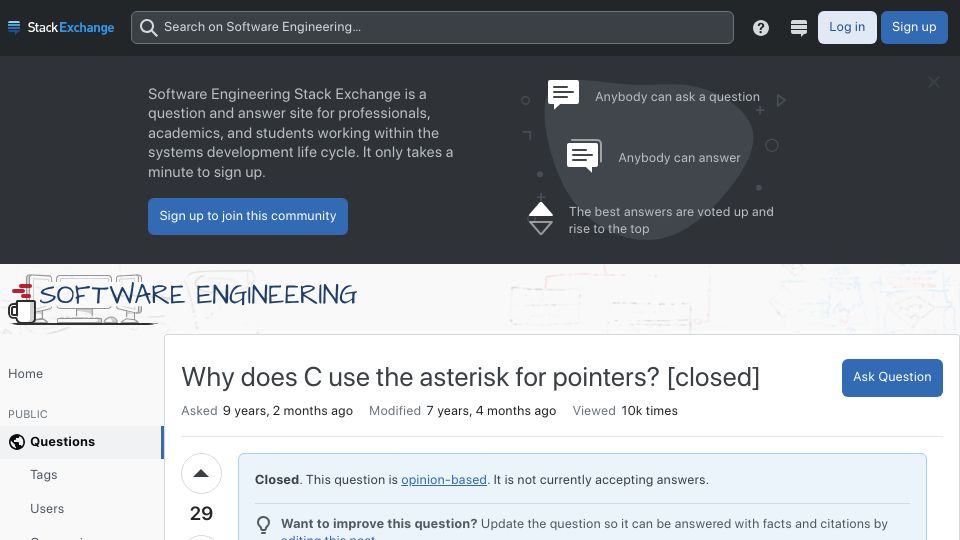This screenshot has height=540, width=960.
Task: Click the vote count 29
Action: tap(201, 514)
